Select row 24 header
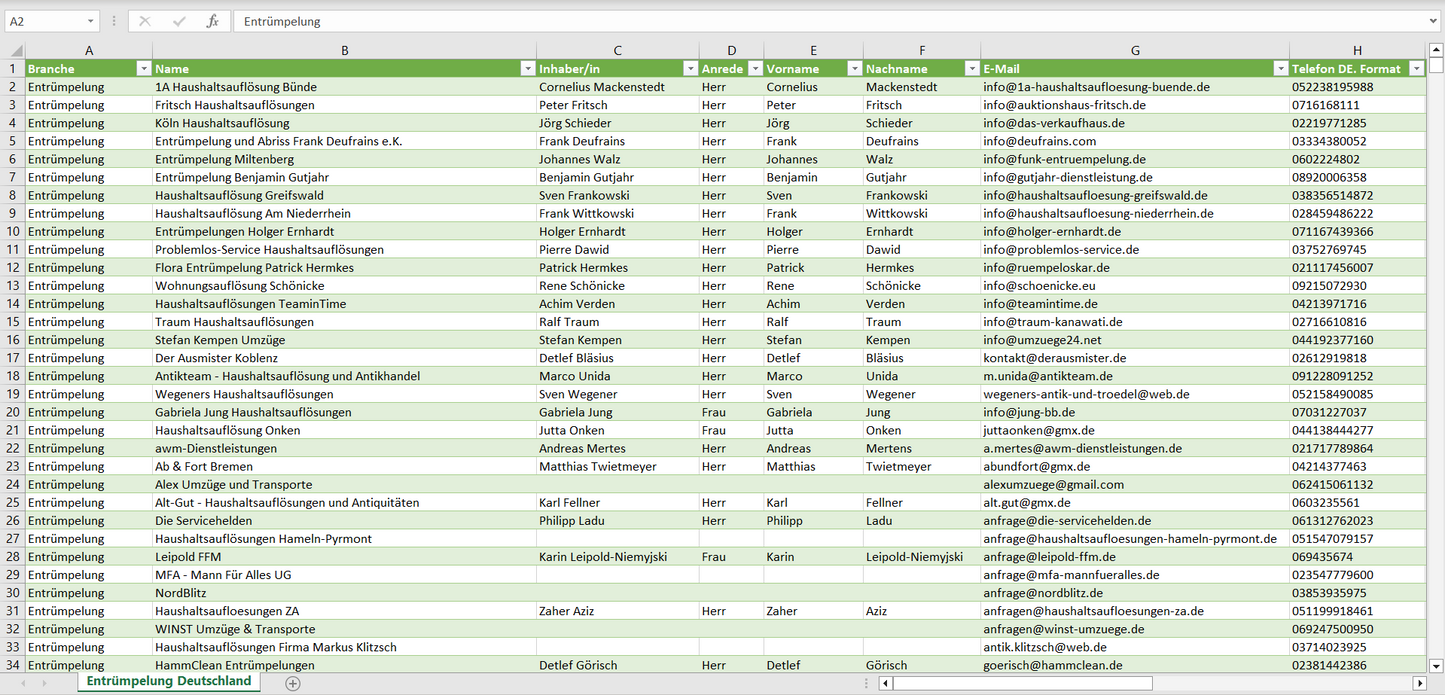 (x=13, y=485)
